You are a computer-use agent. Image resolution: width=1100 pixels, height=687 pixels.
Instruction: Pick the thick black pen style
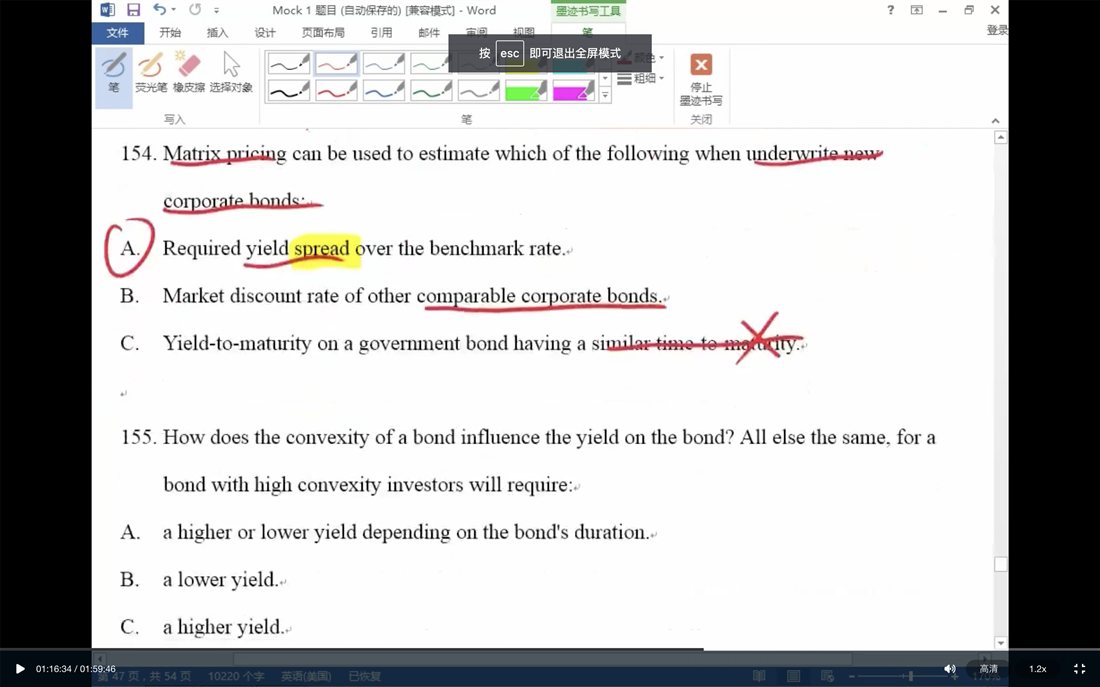tap(288, 91)
